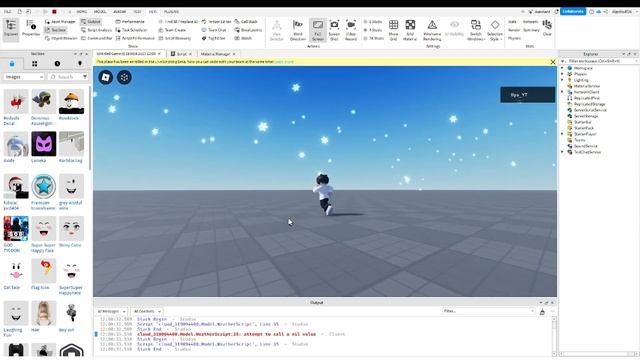Open the HOME ribbon tab

82,12
